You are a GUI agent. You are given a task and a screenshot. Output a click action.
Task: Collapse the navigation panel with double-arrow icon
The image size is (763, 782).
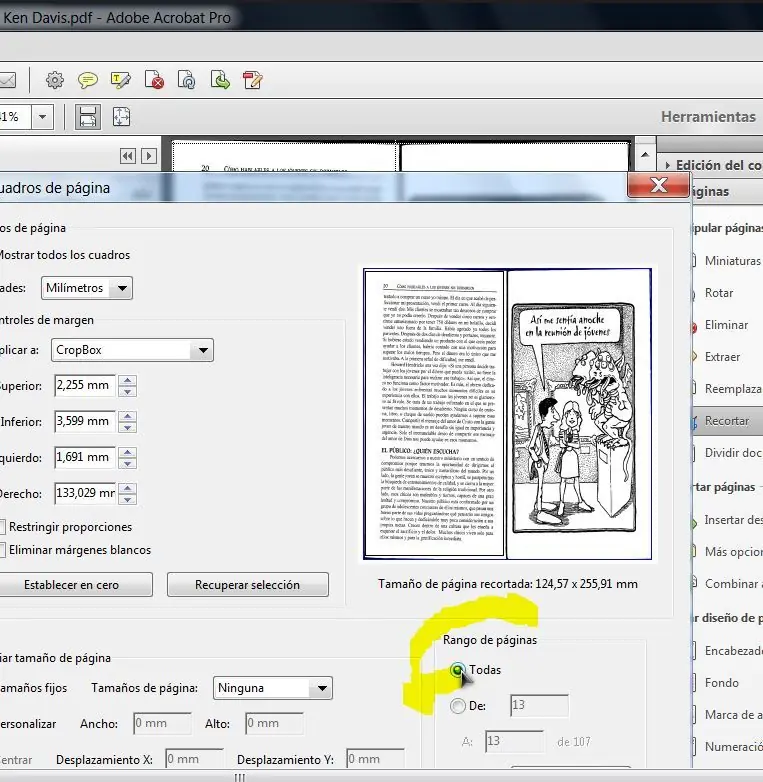click(128, 156)
